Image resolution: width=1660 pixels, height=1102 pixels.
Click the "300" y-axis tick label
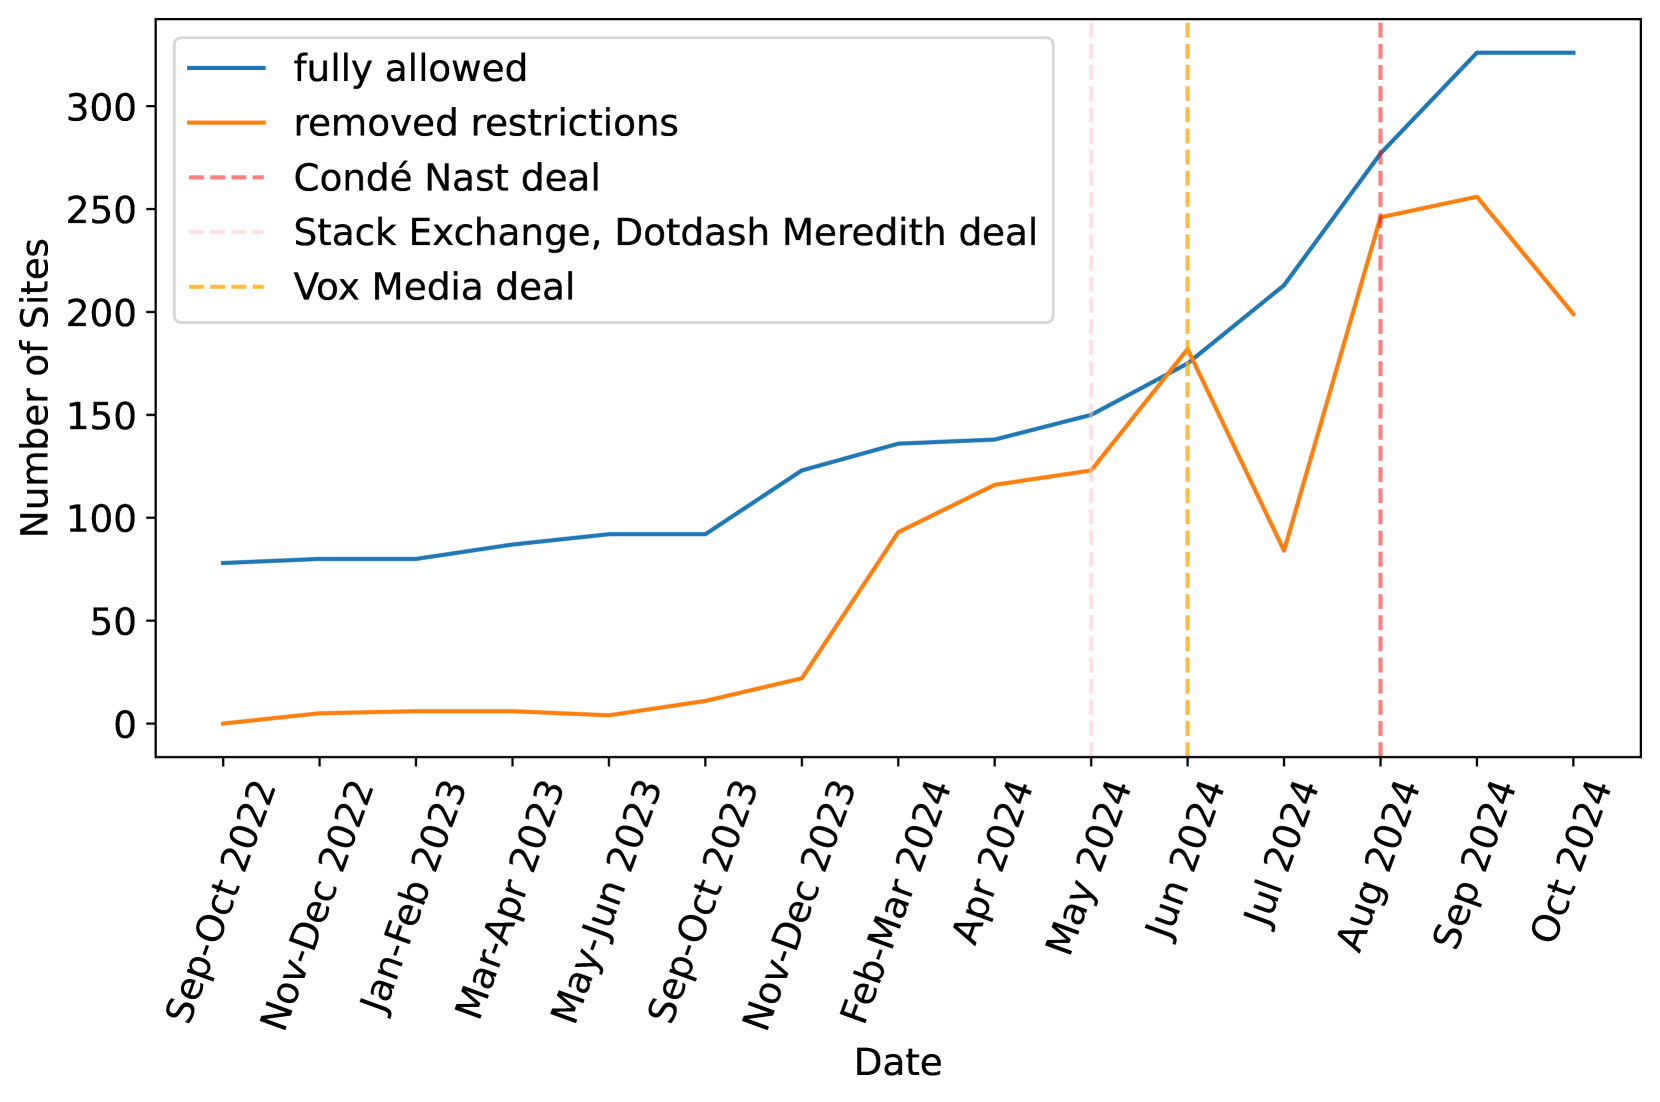(100, 107)
